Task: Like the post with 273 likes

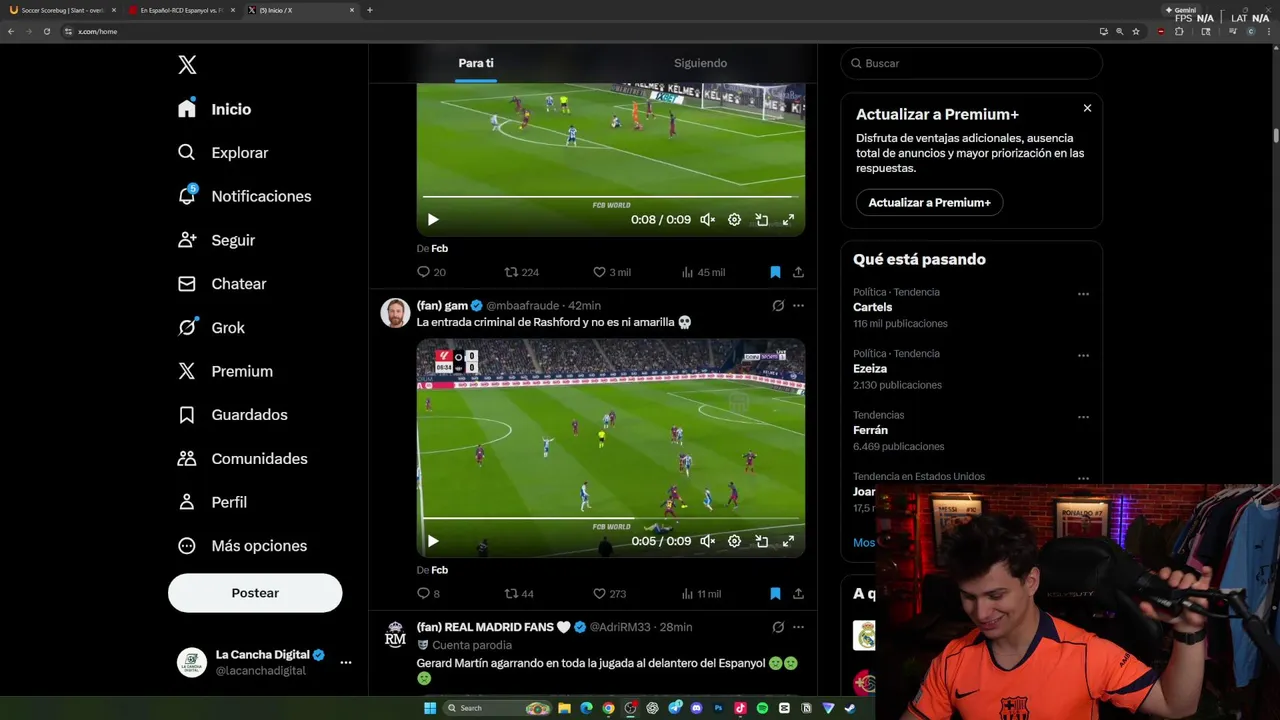Action: (609, 594)
